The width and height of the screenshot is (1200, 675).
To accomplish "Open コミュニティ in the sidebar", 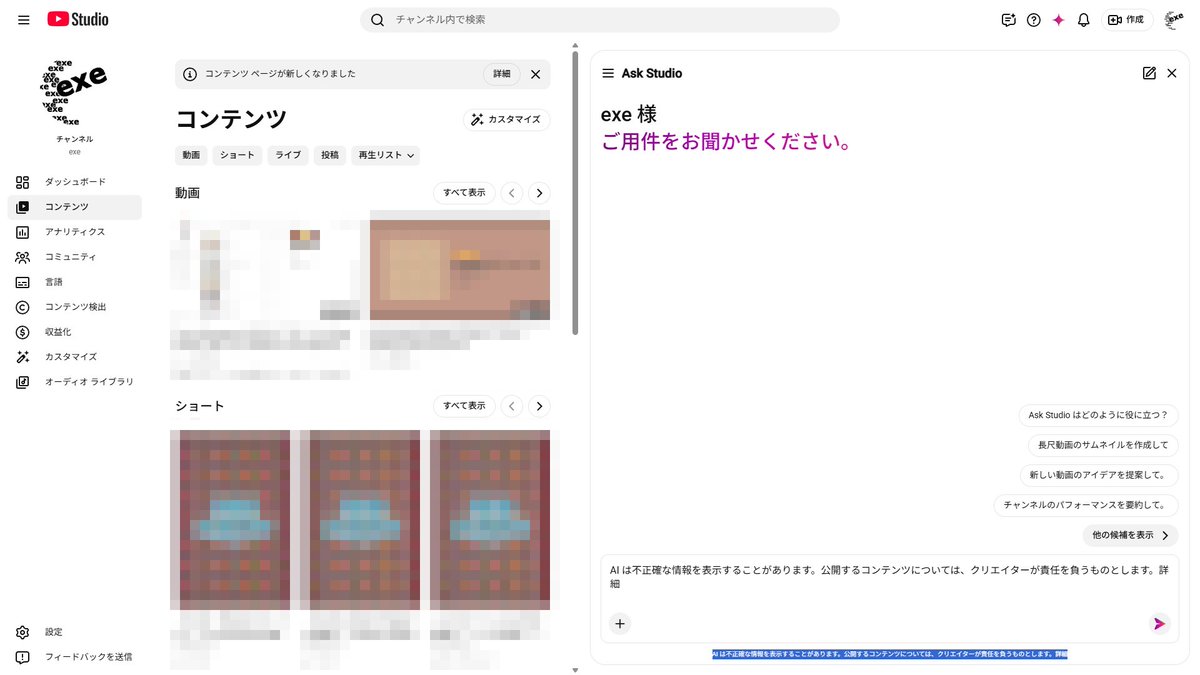I will (x=75, y=257).
